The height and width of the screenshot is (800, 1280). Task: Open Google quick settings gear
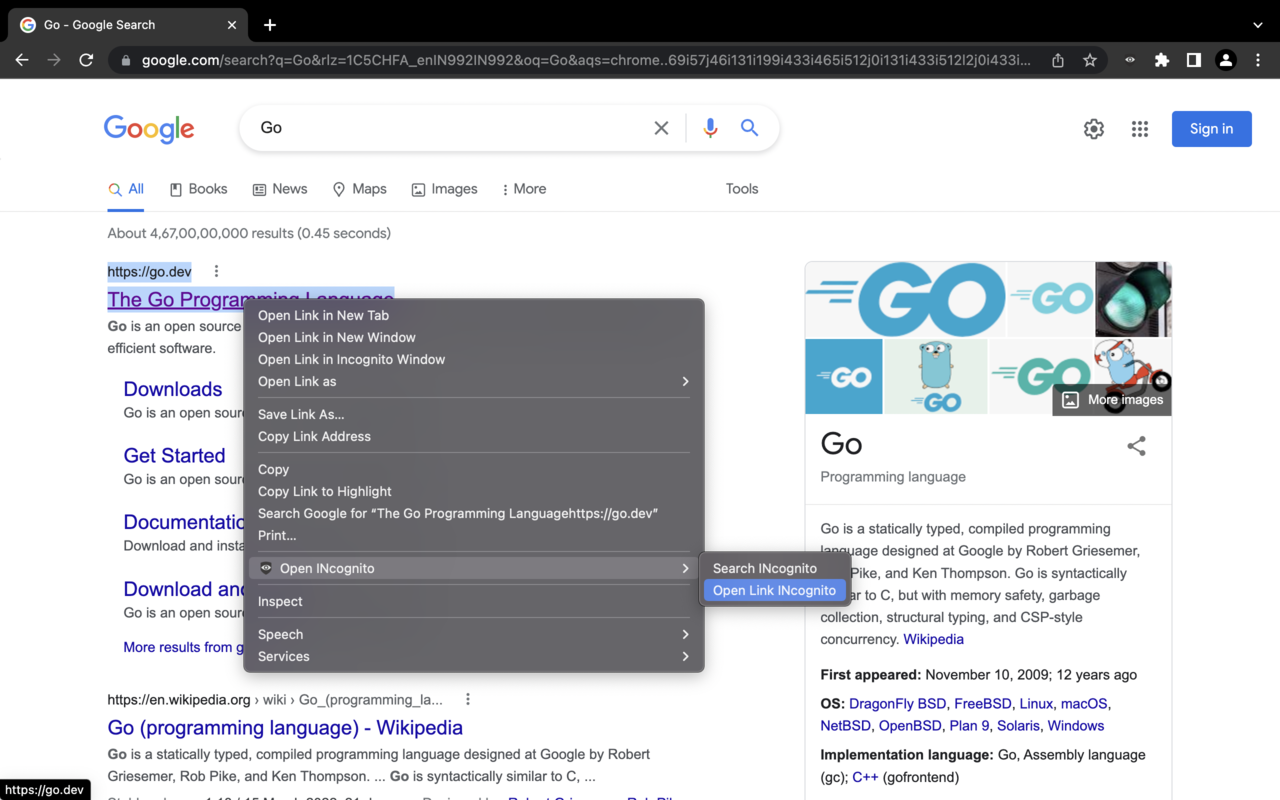(x=1094, y=129)
